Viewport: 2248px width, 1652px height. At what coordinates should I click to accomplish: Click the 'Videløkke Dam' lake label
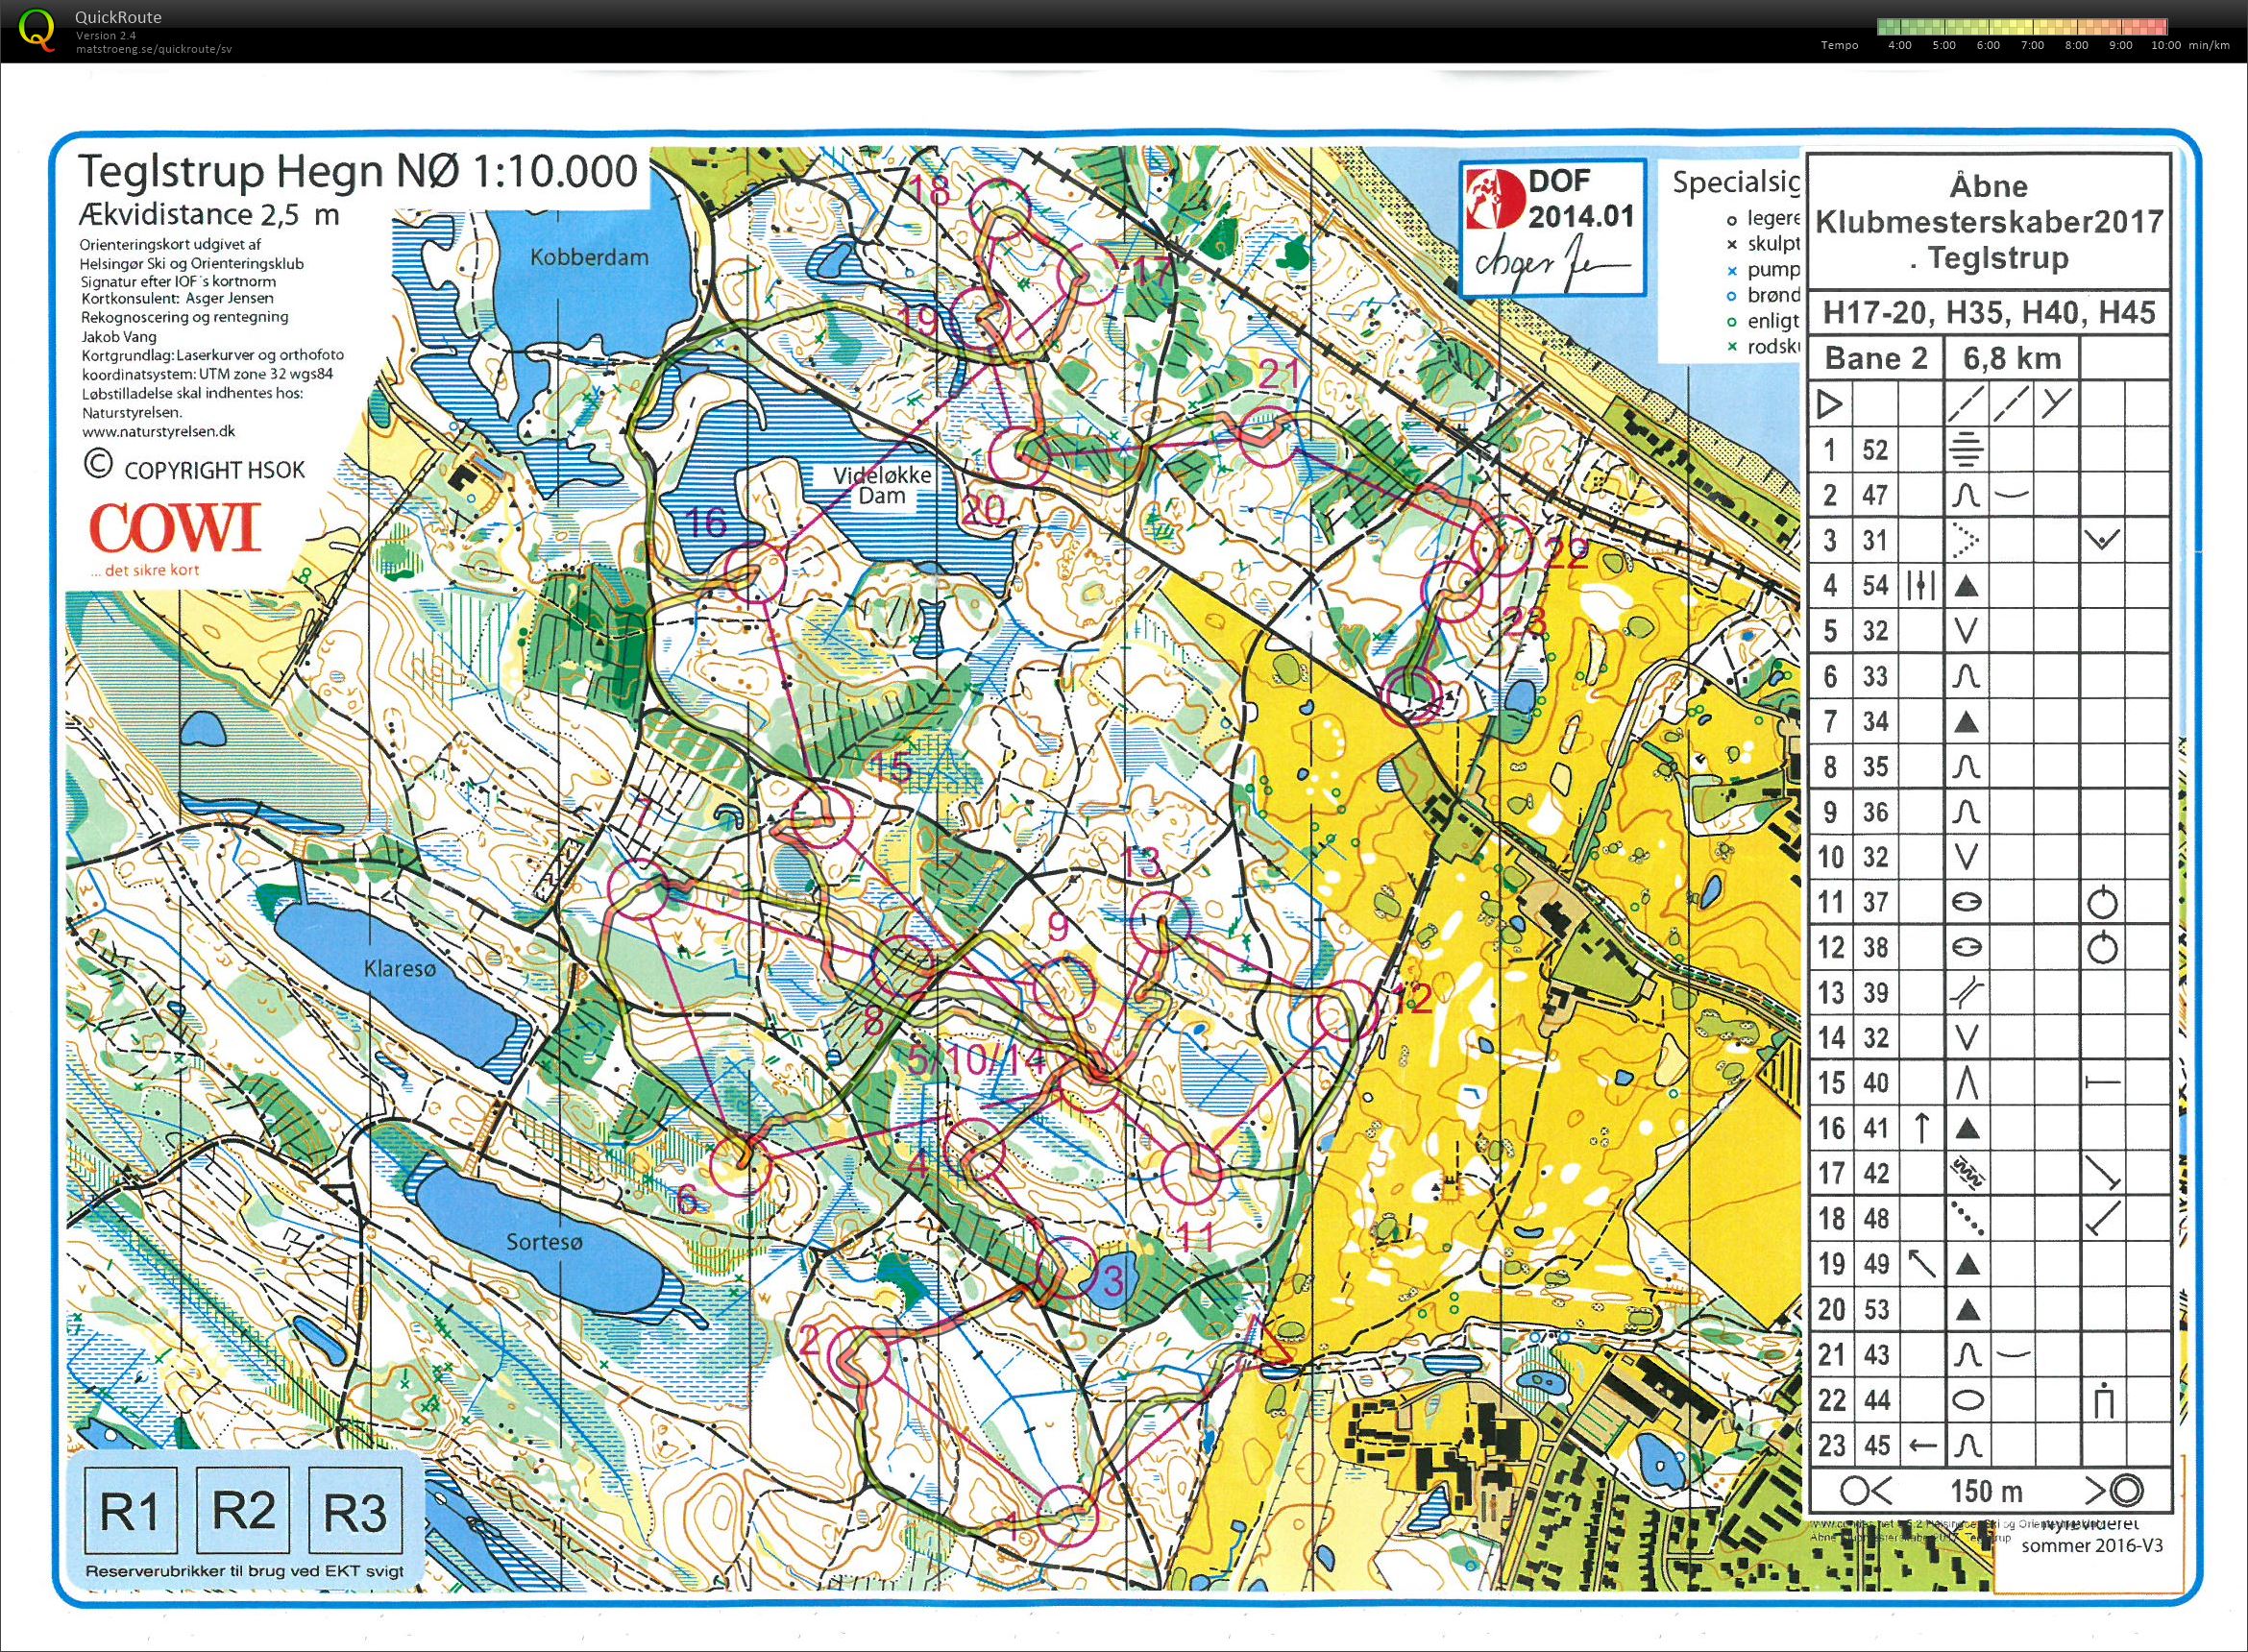click(x=882, y=485)
